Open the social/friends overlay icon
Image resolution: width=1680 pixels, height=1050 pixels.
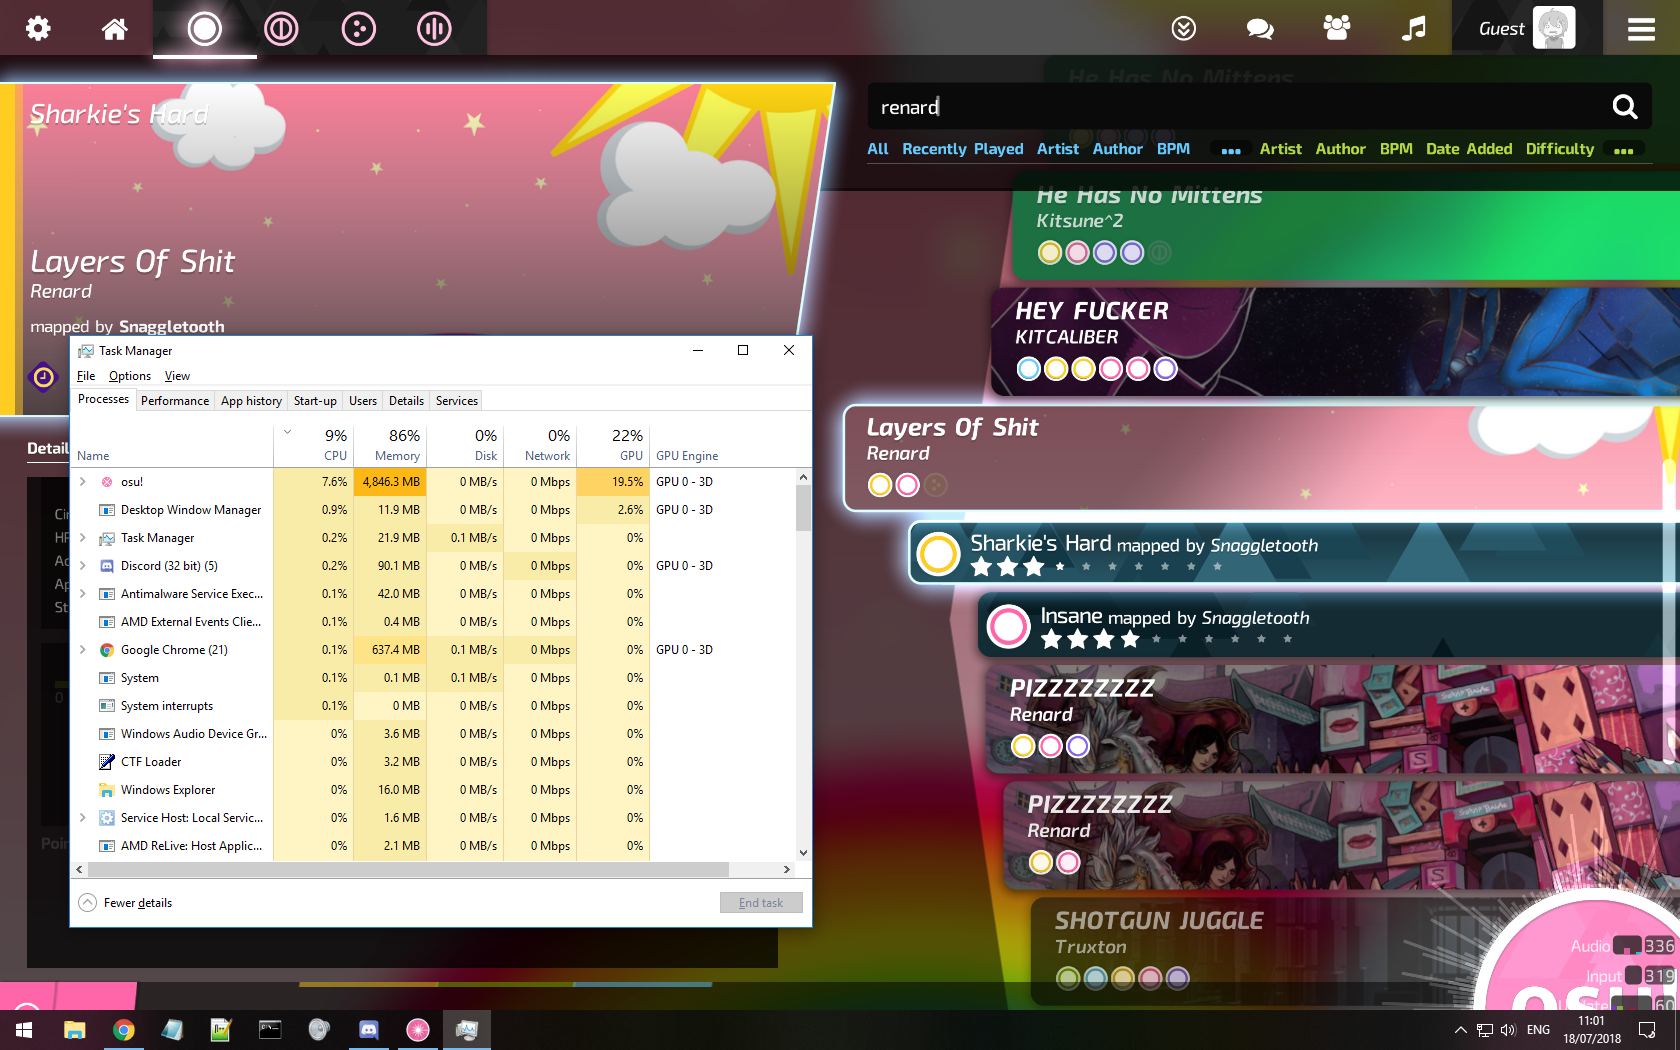(1336, 28)
